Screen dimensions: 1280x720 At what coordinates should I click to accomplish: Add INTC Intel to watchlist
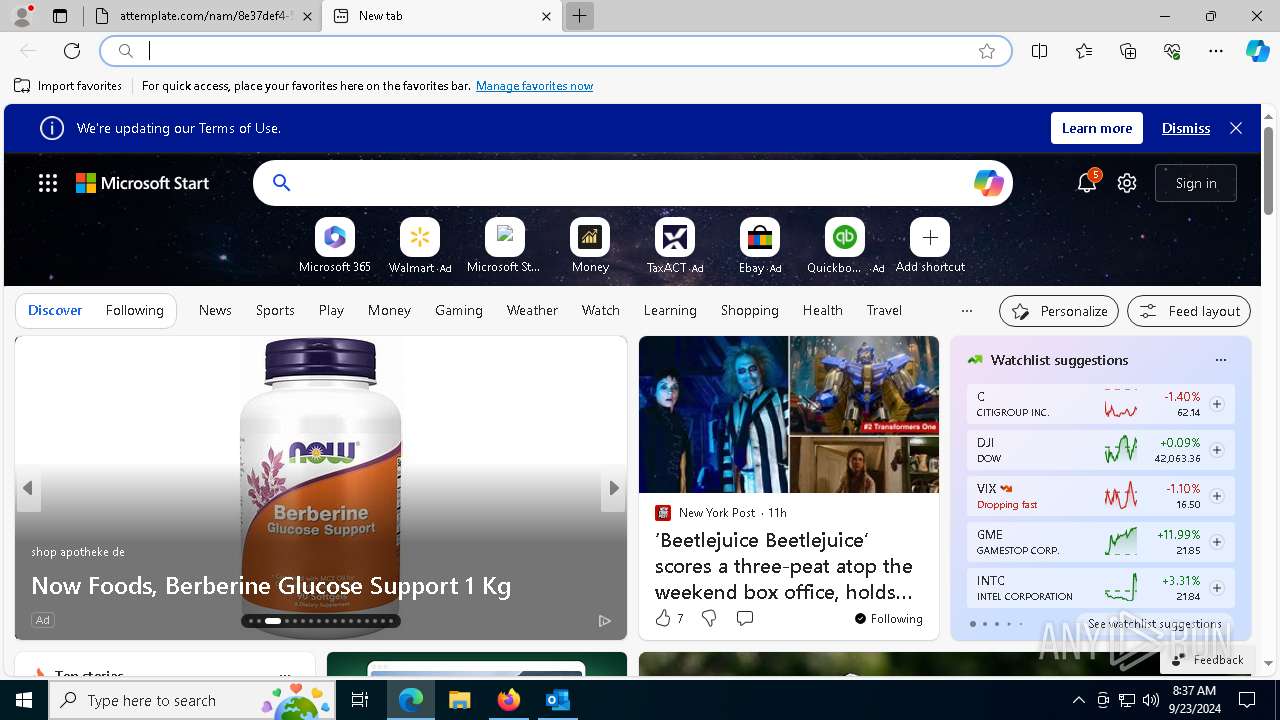coord(1217,588)
